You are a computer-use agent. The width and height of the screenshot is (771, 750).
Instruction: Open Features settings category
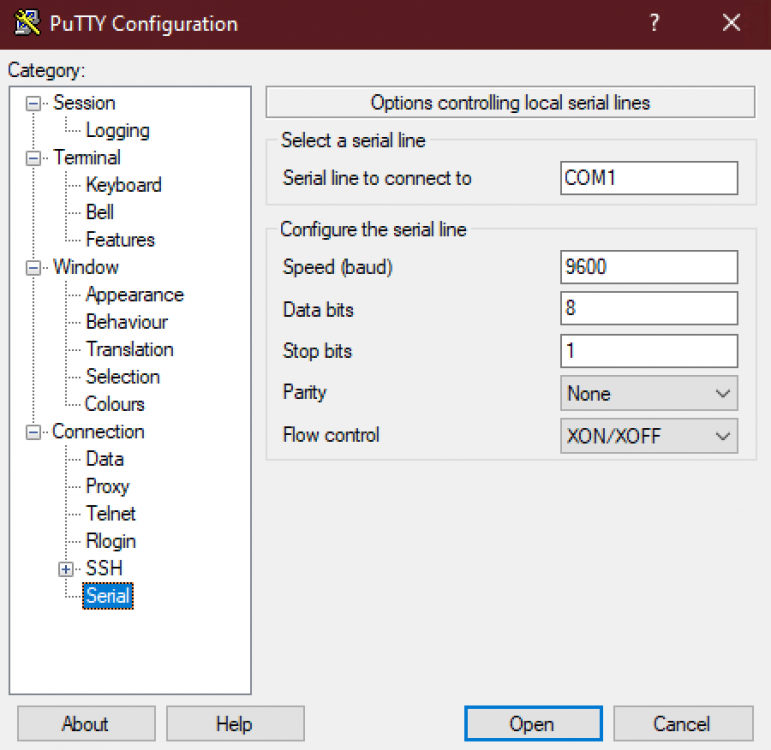pyautogui.click(x=120, y=240)
